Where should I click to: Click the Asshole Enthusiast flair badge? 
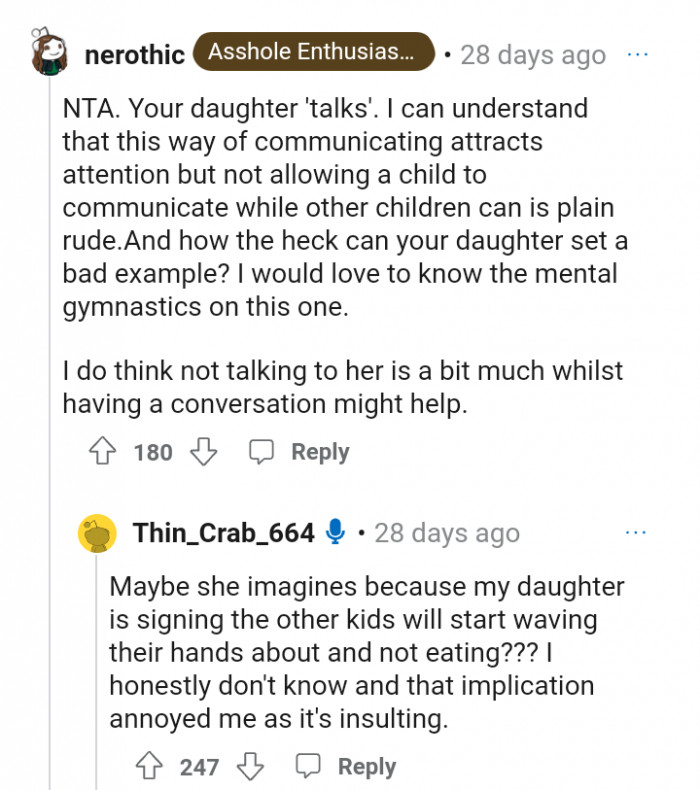313,52
